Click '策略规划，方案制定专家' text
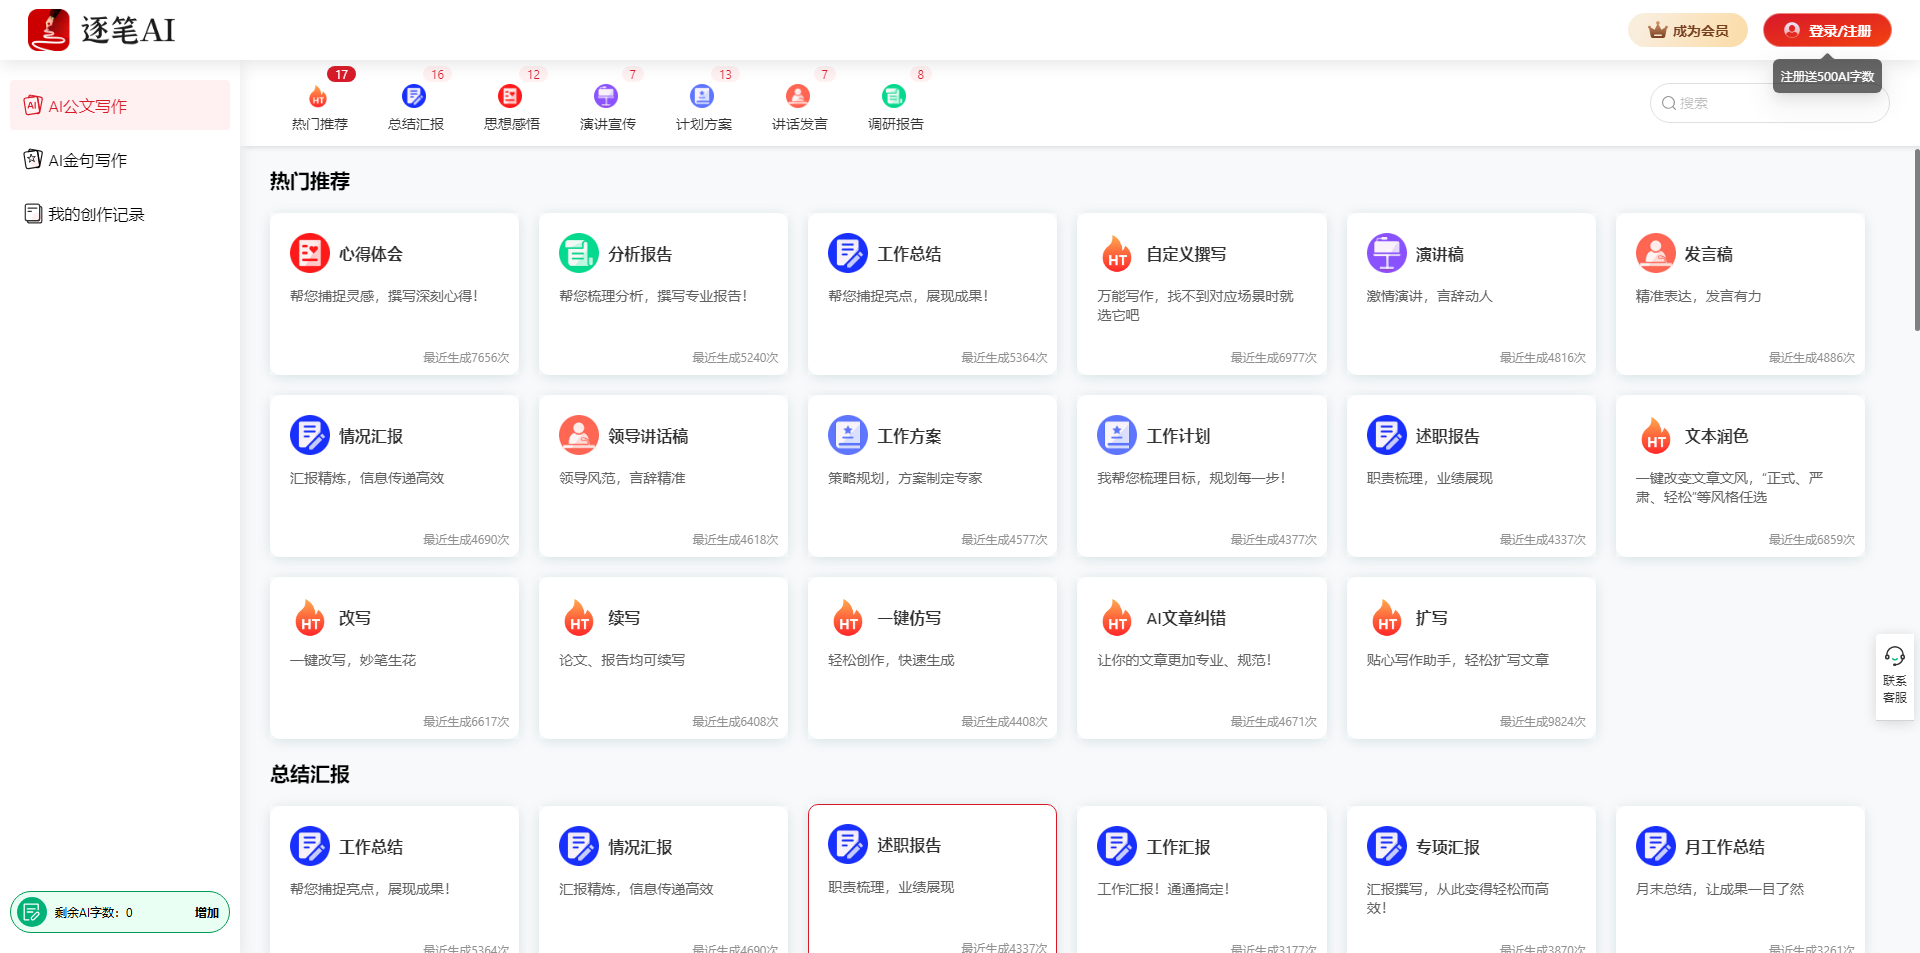The height and width of the screenshot is (953, 1920). coord(905,478)
